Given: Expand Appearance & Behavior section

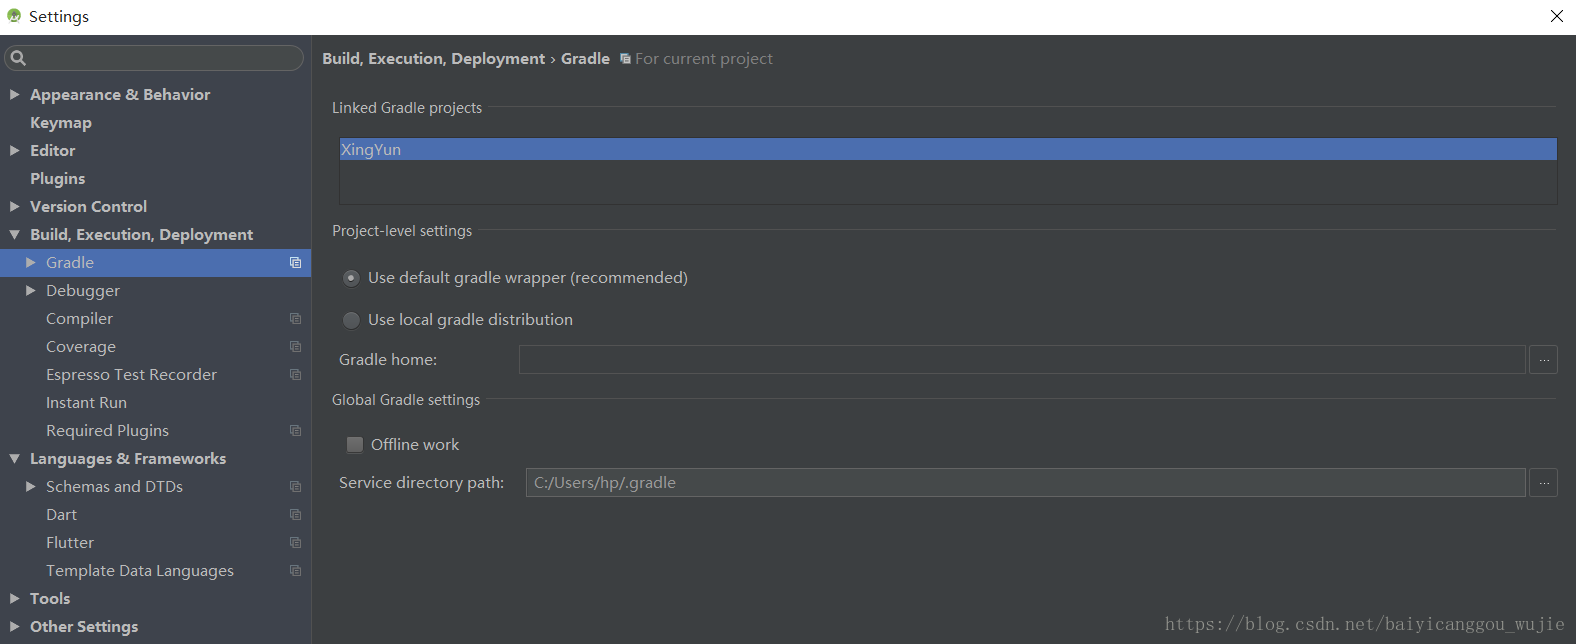Looking at the screenshot, I should coord(14,94).
